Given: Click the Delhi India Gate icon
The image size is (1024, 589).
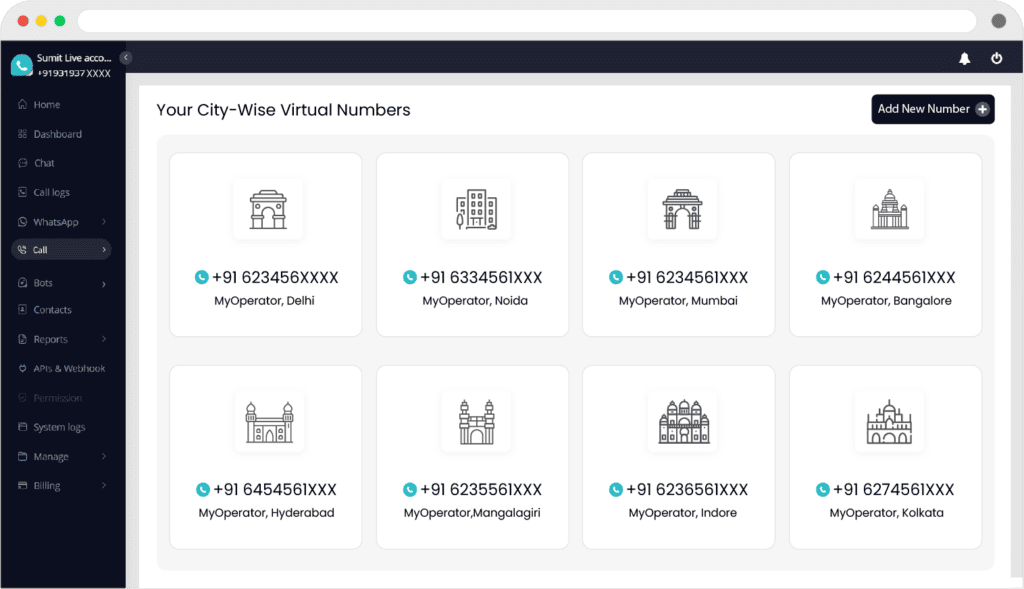Looking at the screenshot, I should pos(268,210).
